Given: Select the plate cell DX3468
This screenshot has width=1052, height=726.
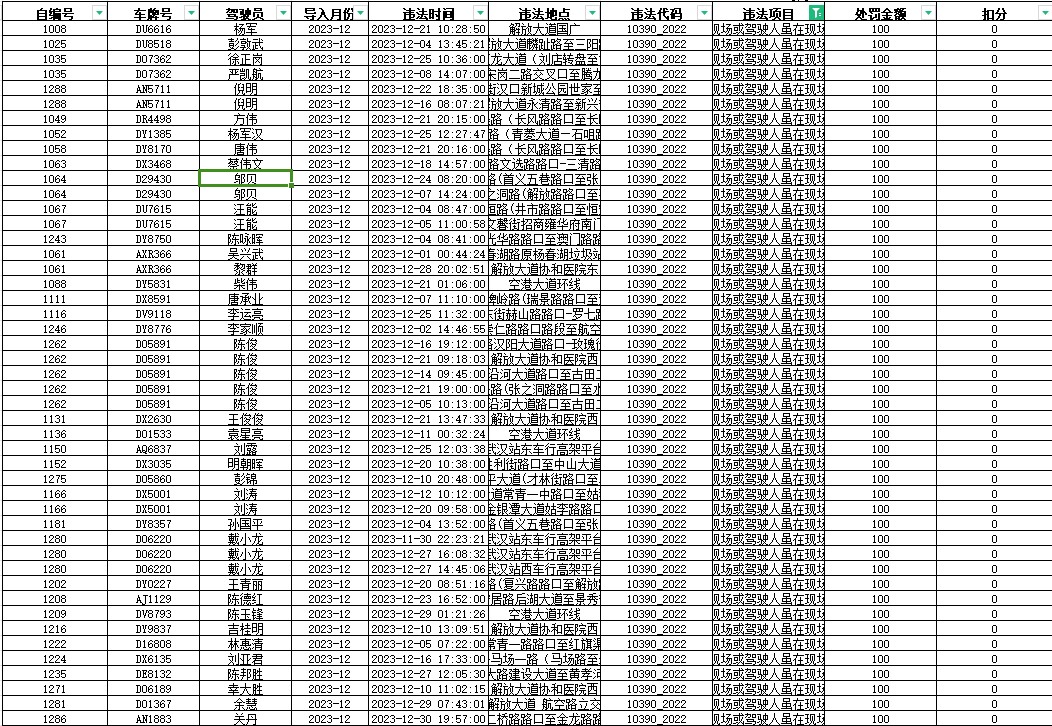Looking at the screenshot, I should 153,164.
